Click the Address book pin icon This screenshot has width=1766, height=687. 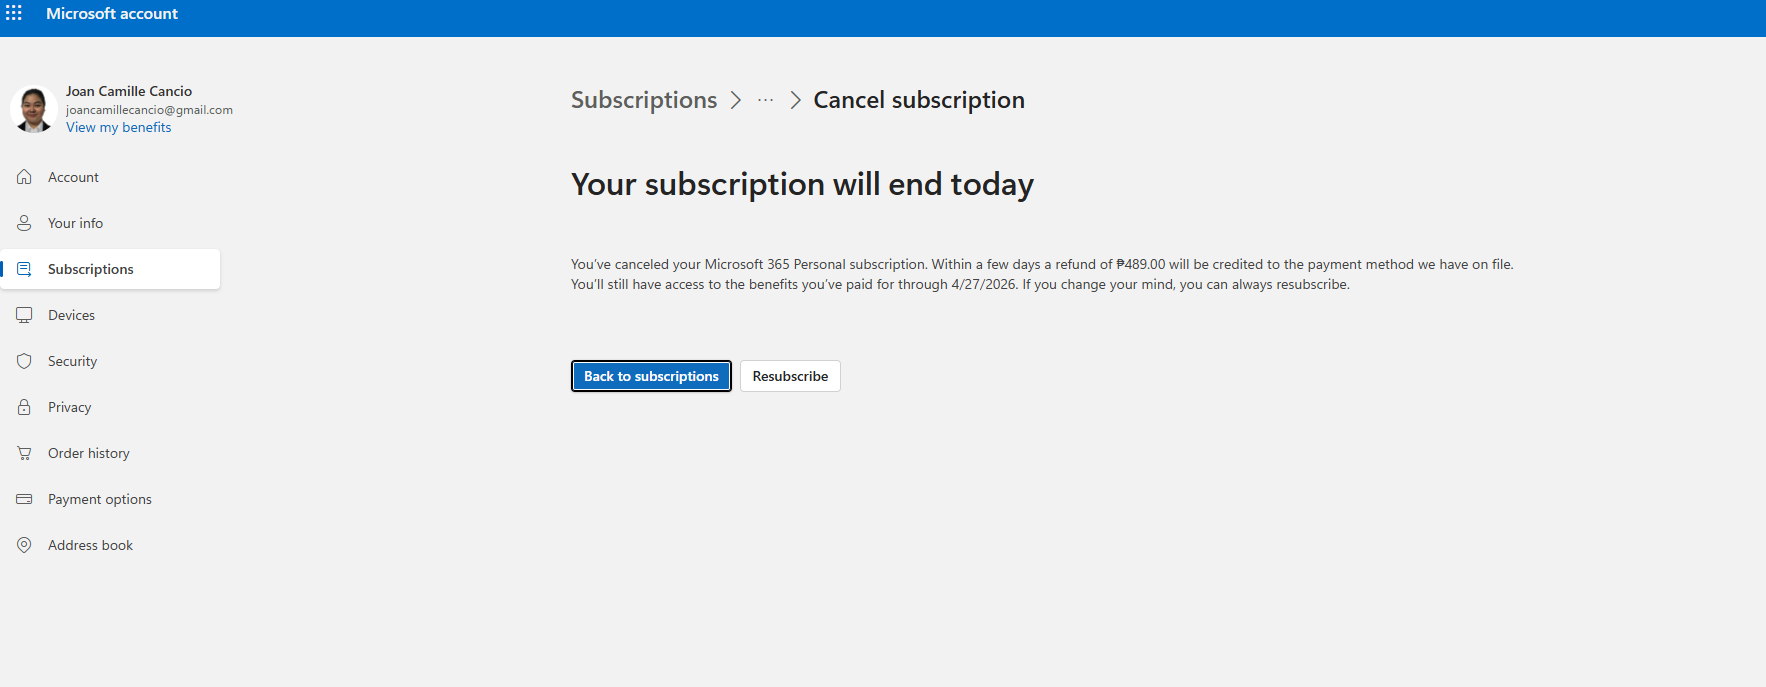[x=24, y=545]
